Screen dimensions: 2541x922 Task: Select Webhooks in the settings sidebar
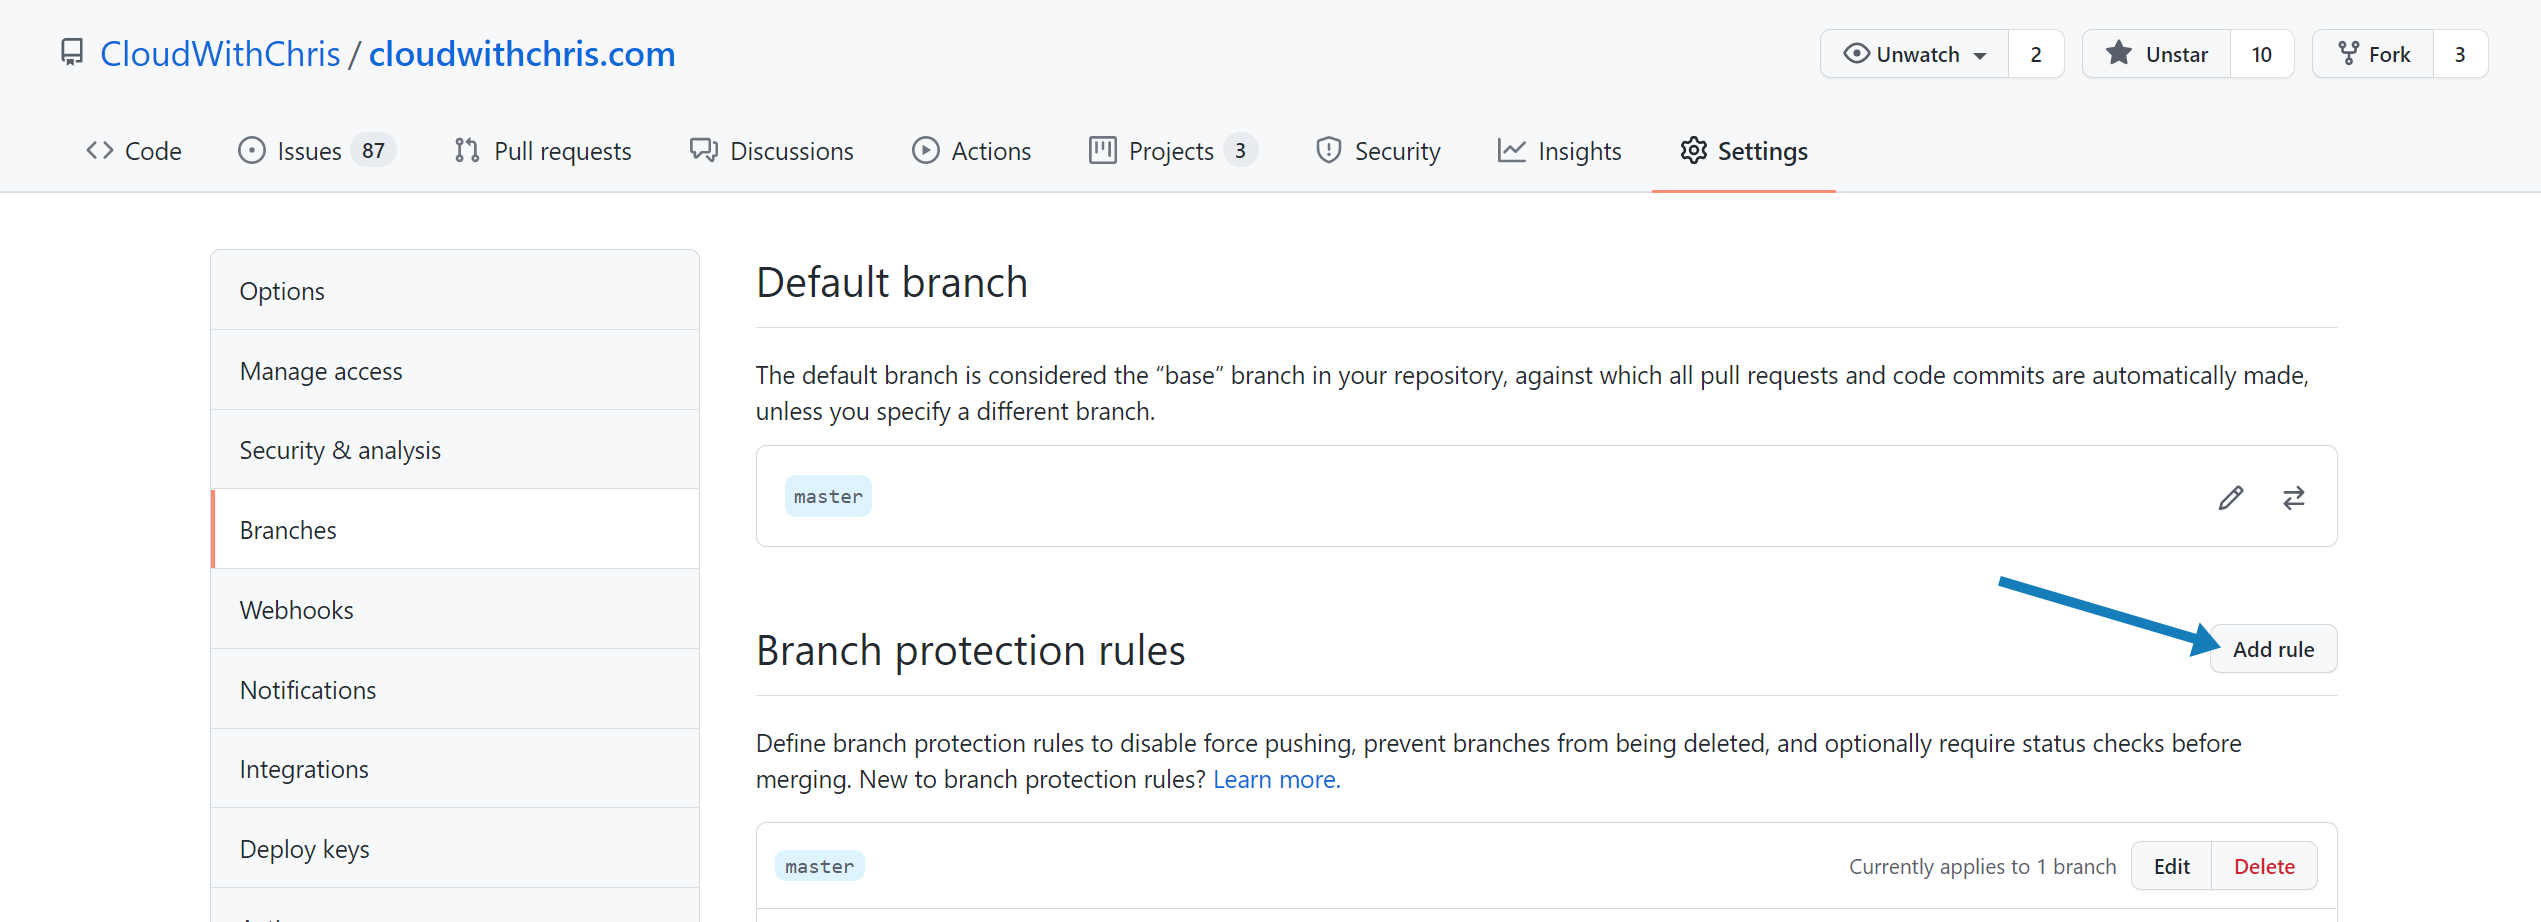pyautogui.click(x=296, y=609)
